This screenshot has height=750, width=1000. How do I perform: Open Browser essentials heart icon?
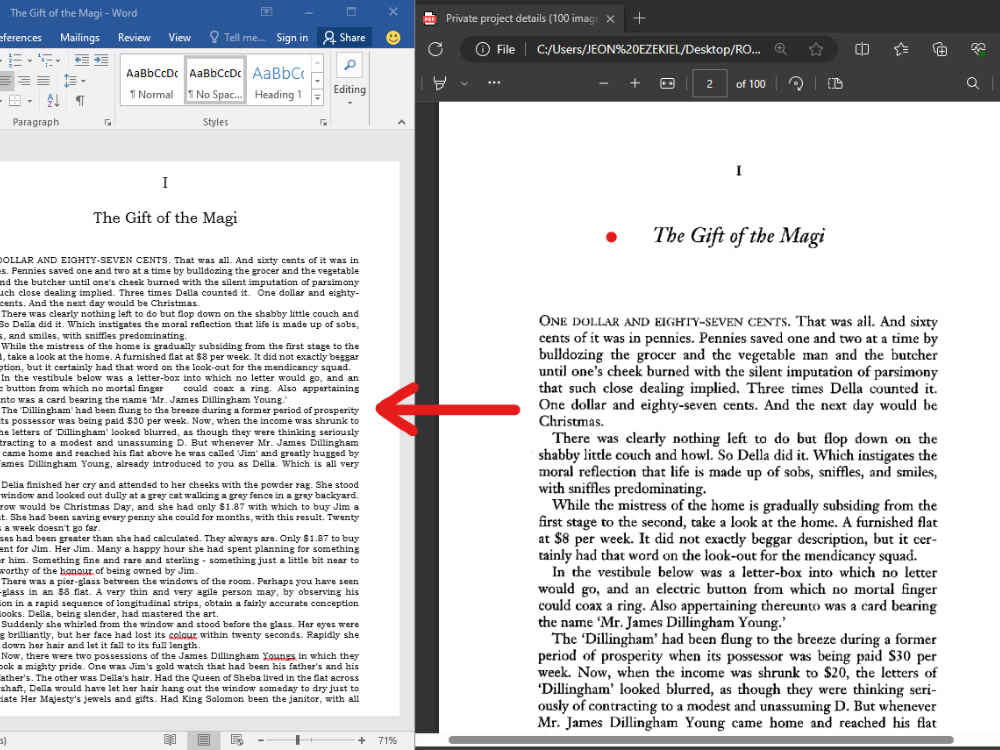[x=978, y=49]
